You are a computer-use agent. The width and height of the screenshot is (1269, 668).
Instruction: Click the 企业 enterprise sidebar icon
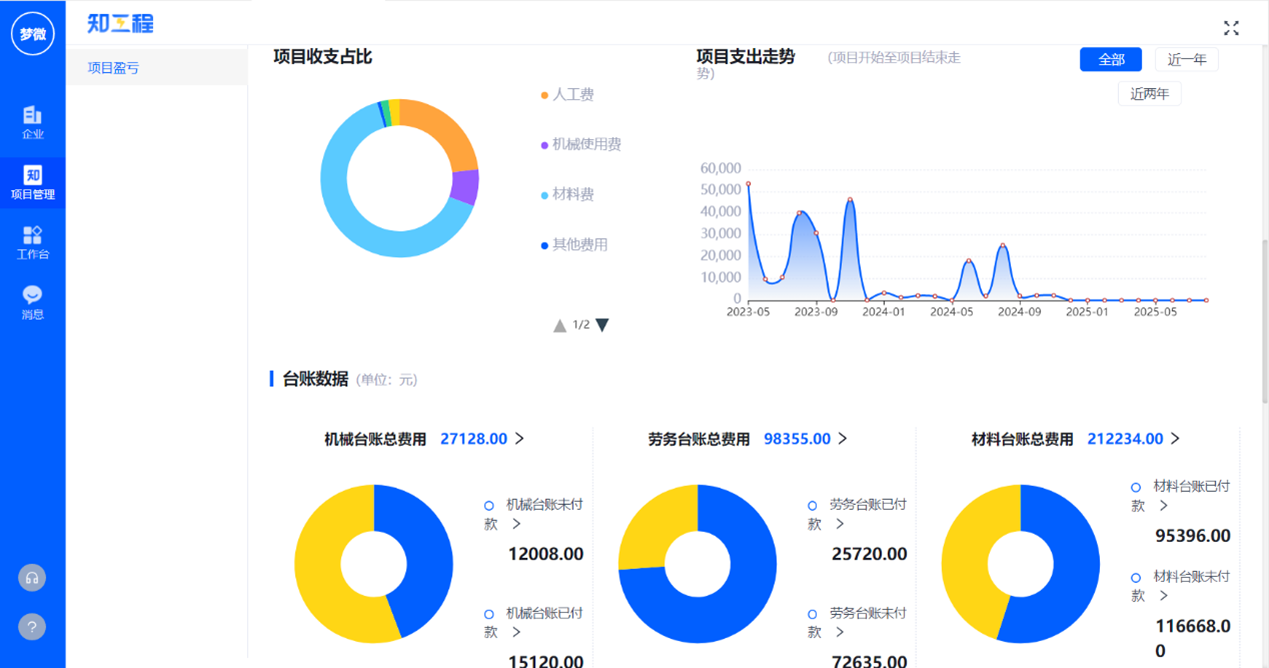32,122
